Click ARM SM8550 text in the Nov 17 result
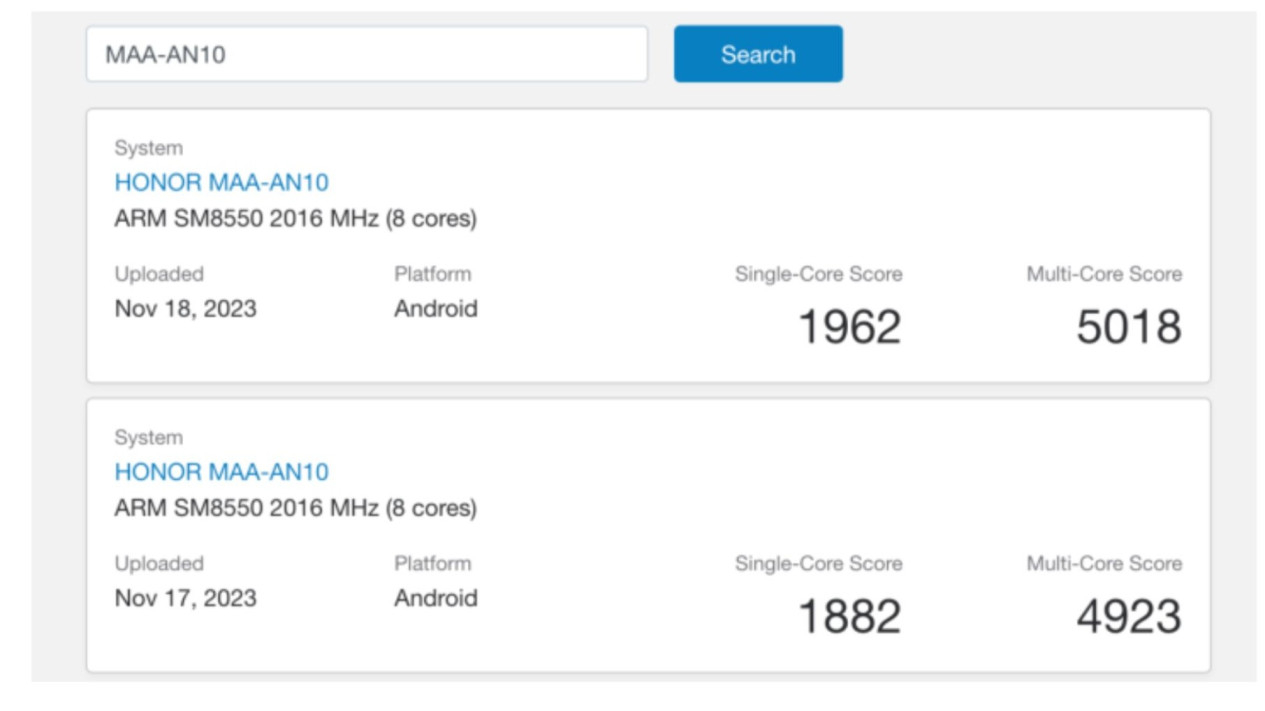Screen dimensions: 1265x711 click(295, 508)
